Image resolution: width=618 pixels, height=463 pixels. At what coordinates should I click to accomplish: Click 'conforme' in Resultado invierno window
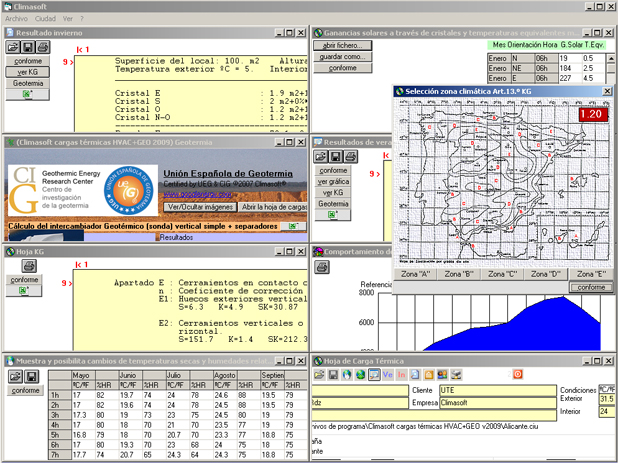pos(27,61)
